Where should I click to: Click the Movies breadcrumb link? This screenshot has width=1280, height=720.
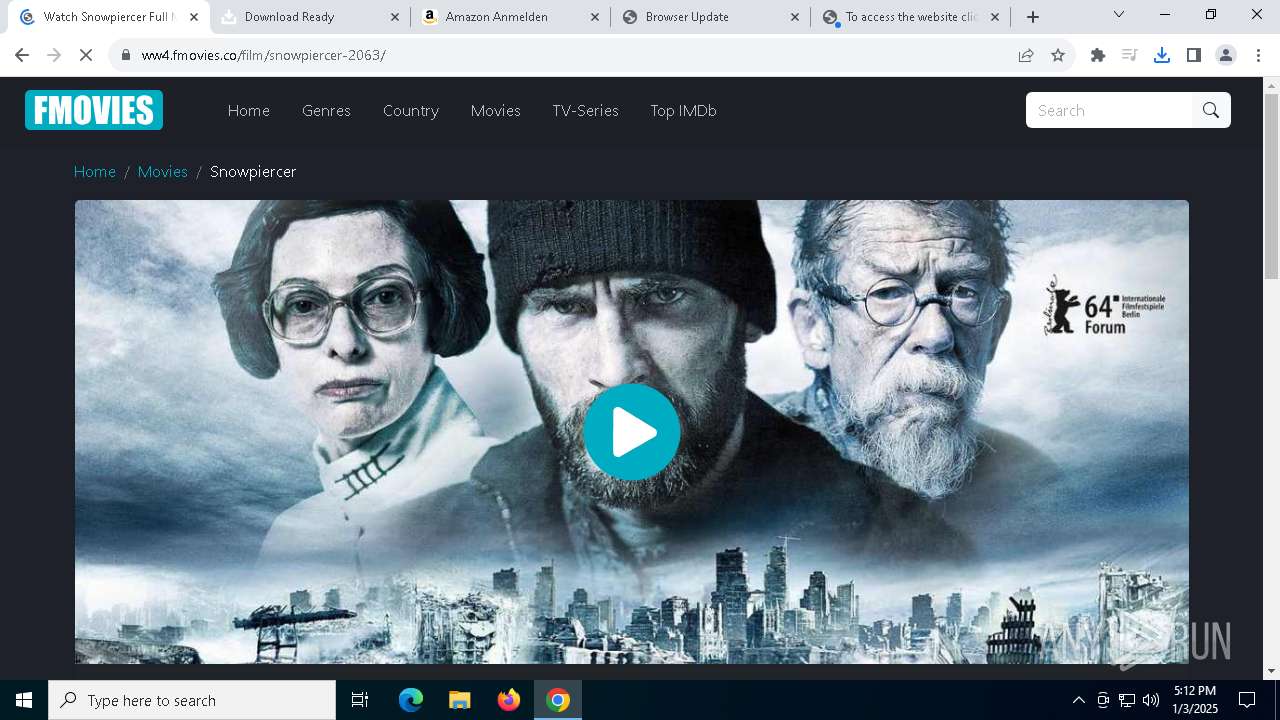(163, 171)
